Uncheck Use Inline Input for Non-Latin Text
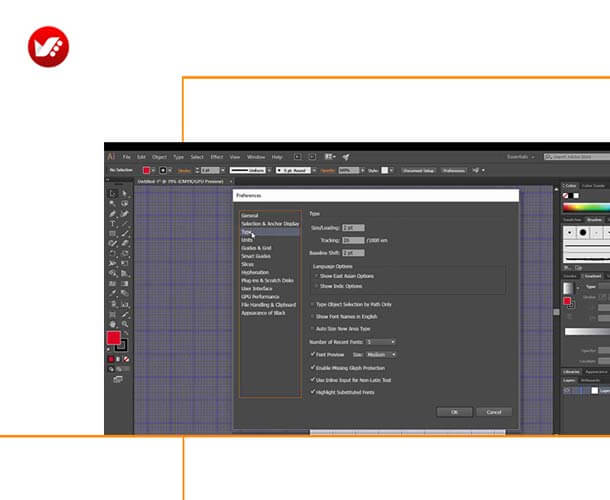 (x=312, y=380)
